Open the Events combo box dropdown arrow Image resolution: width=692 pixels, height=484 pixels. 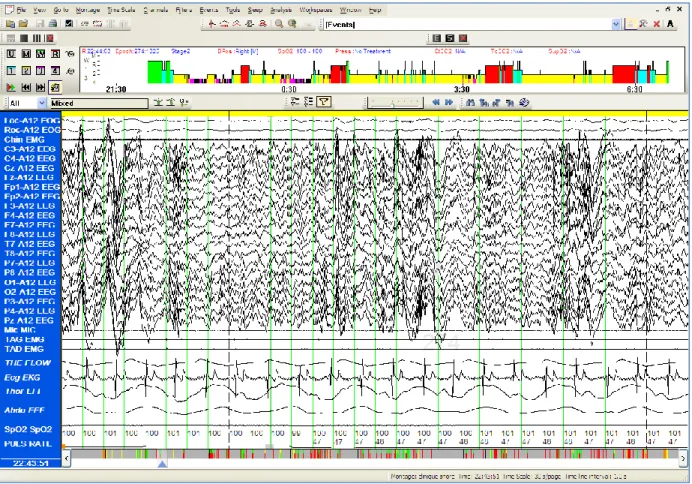[616, 24]
